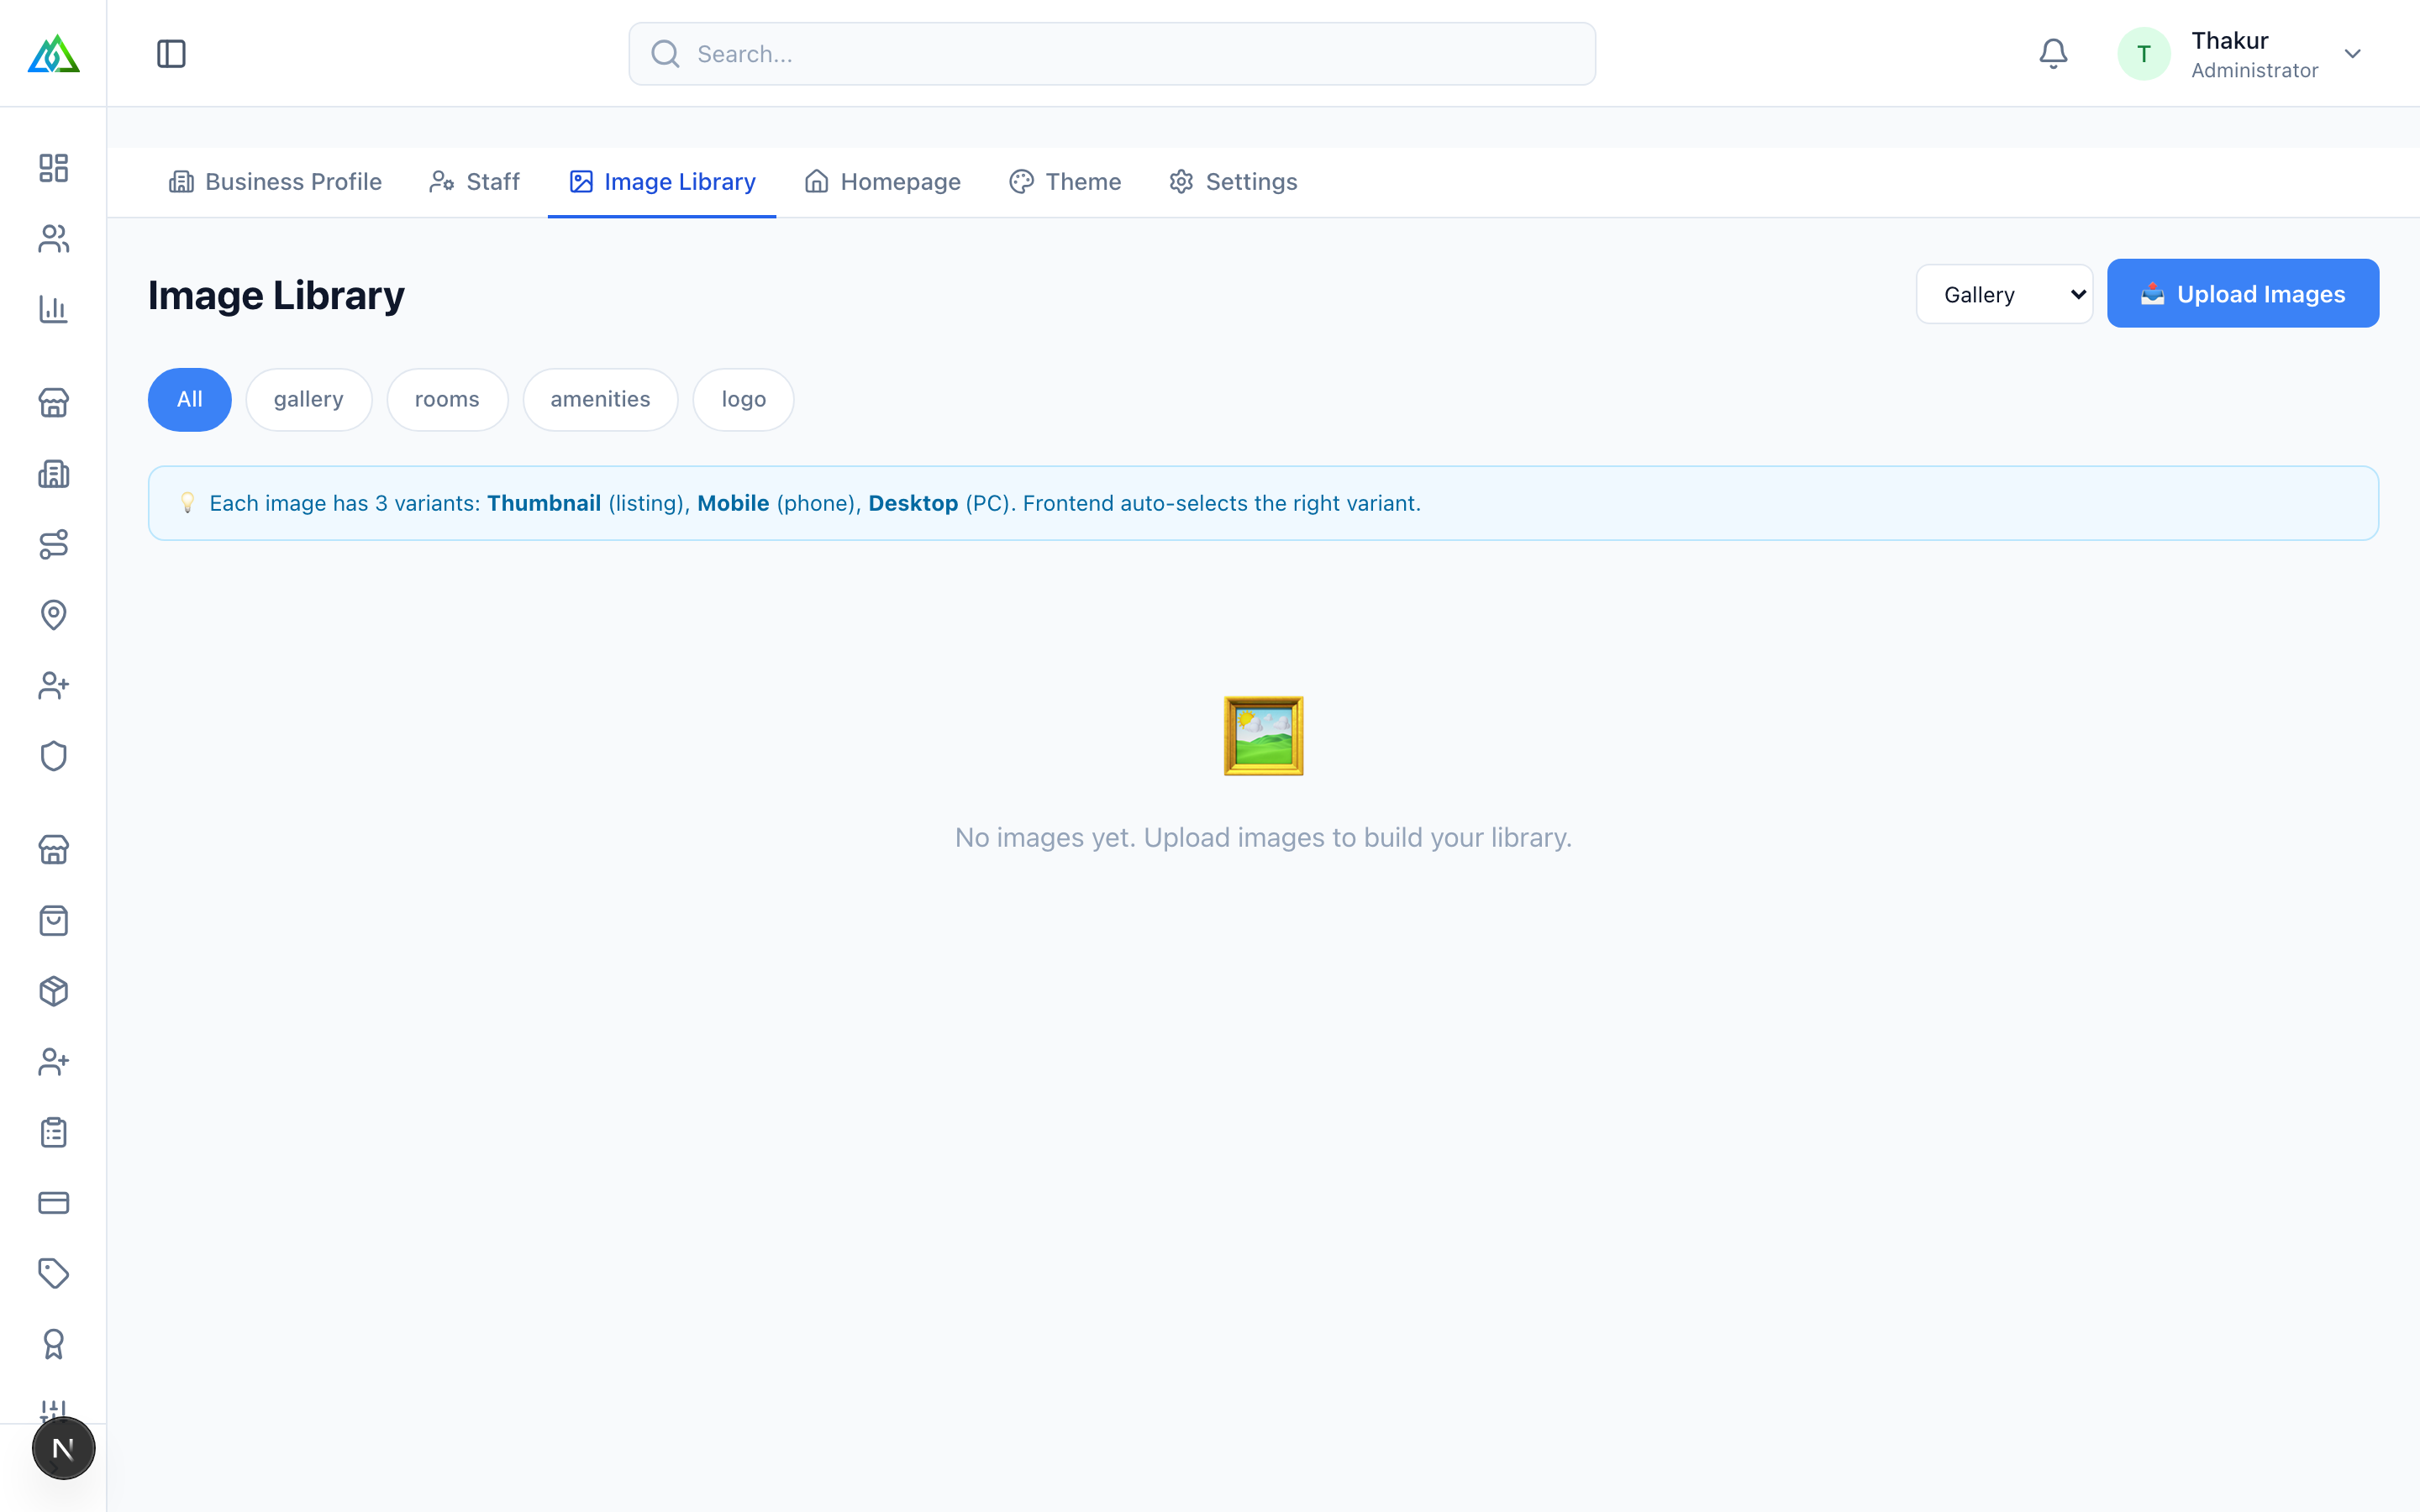Viewport: 2420px width, 1512px height.
Task: Expand the Thakur user menu chevron
Action: (2353, 54)
